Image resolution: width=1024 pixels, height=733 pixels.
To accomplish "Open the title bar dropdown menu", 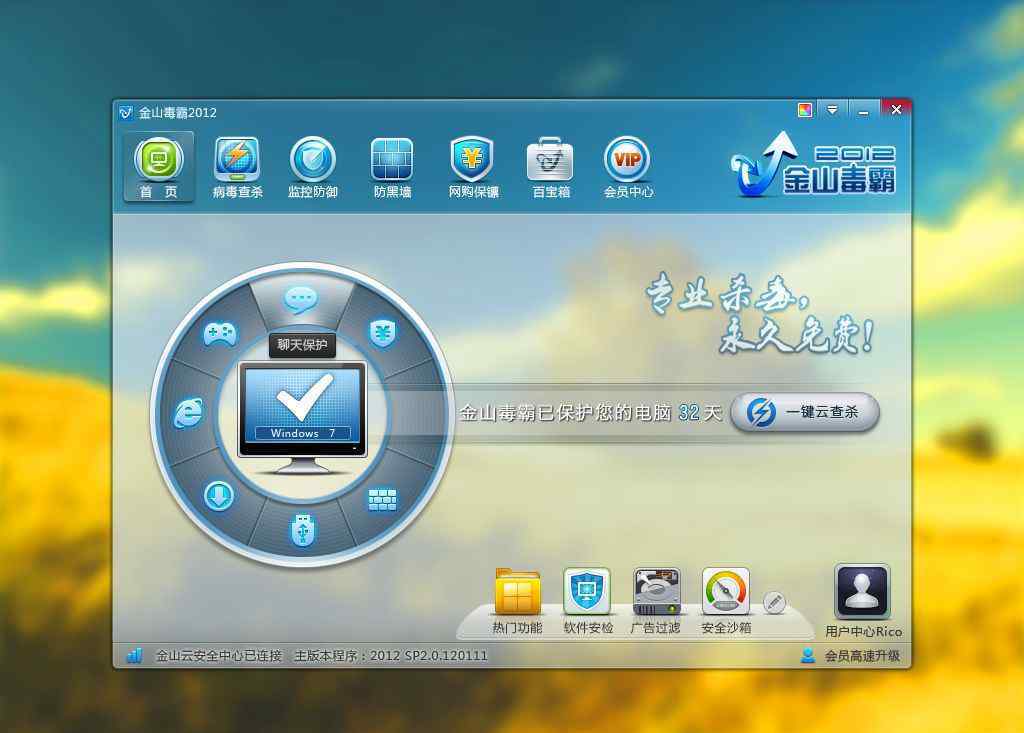I will tap(832, 110).
